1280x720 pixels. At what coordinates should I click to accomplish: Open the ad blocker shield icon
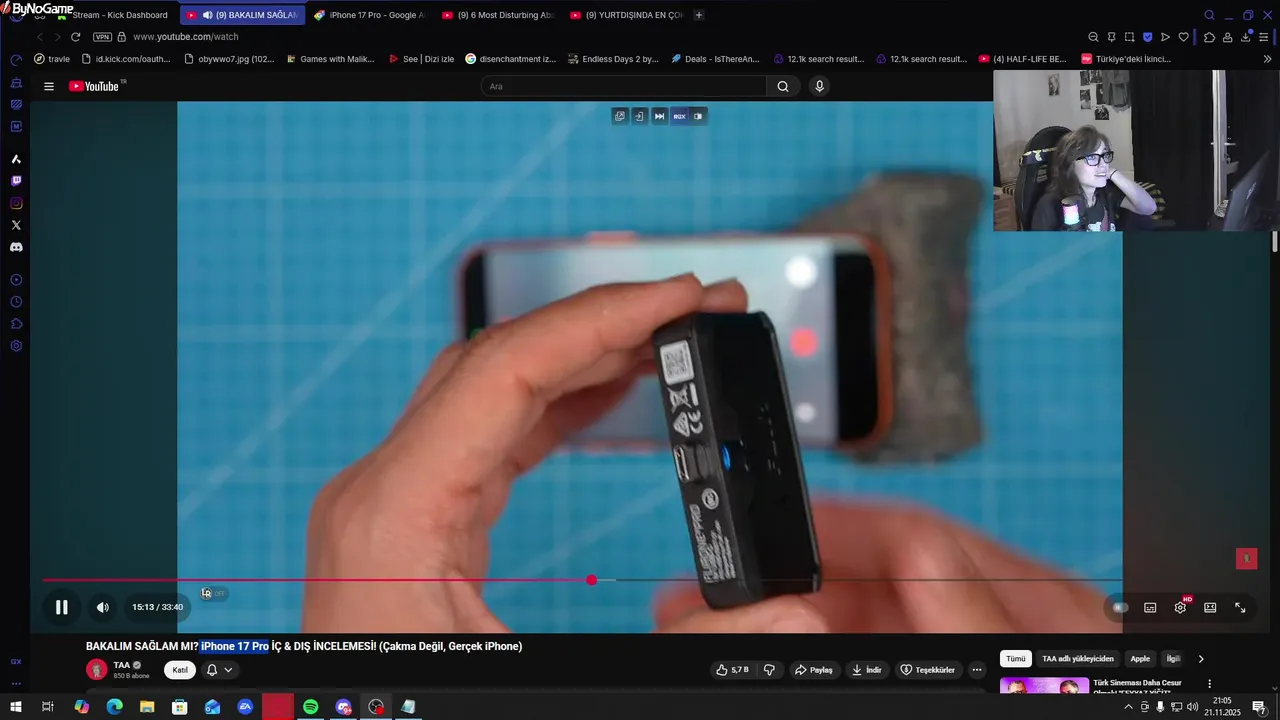tap(1147, 37)
